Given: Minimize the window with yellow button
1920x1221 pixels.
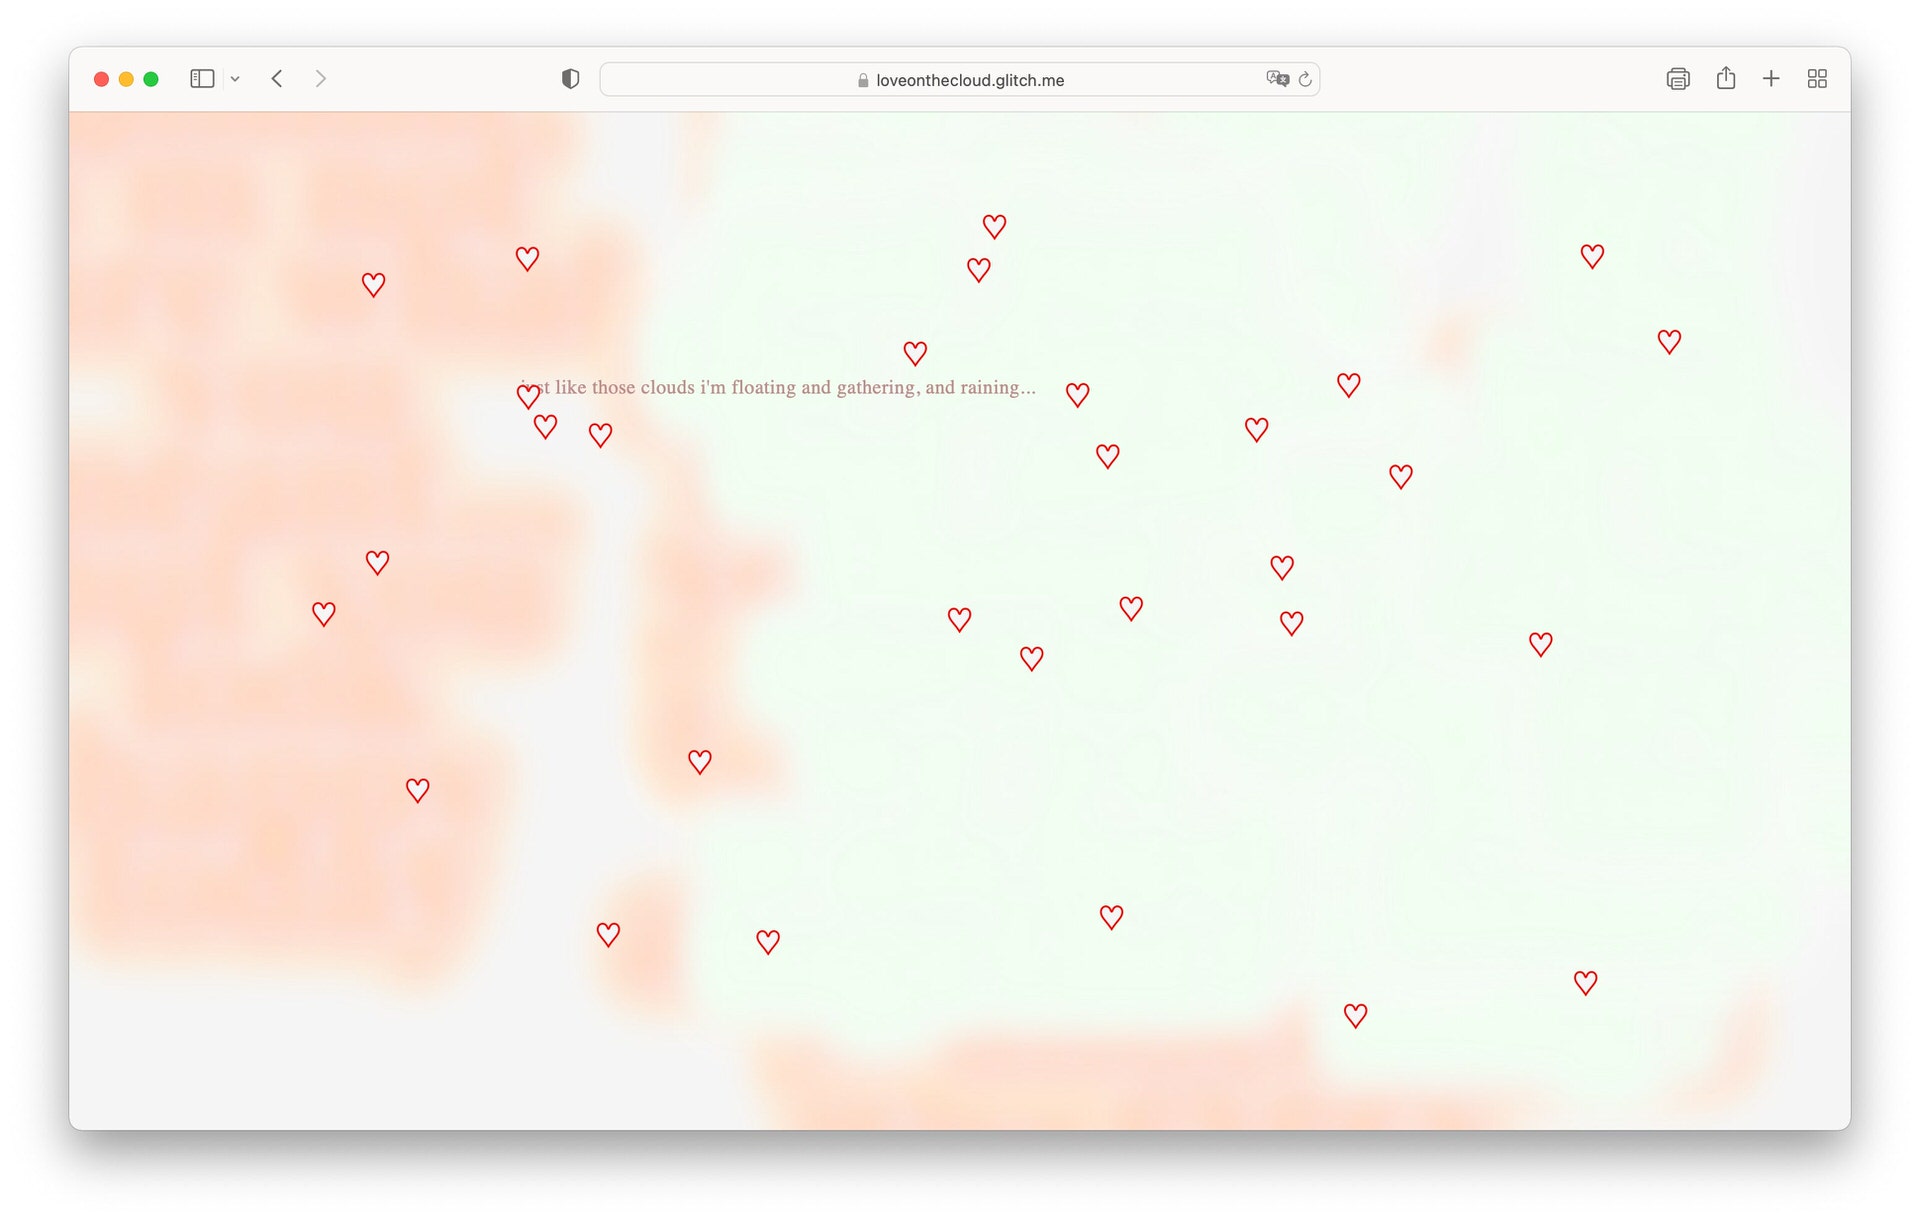Looking at the screenshot, I should coord(126,79).
